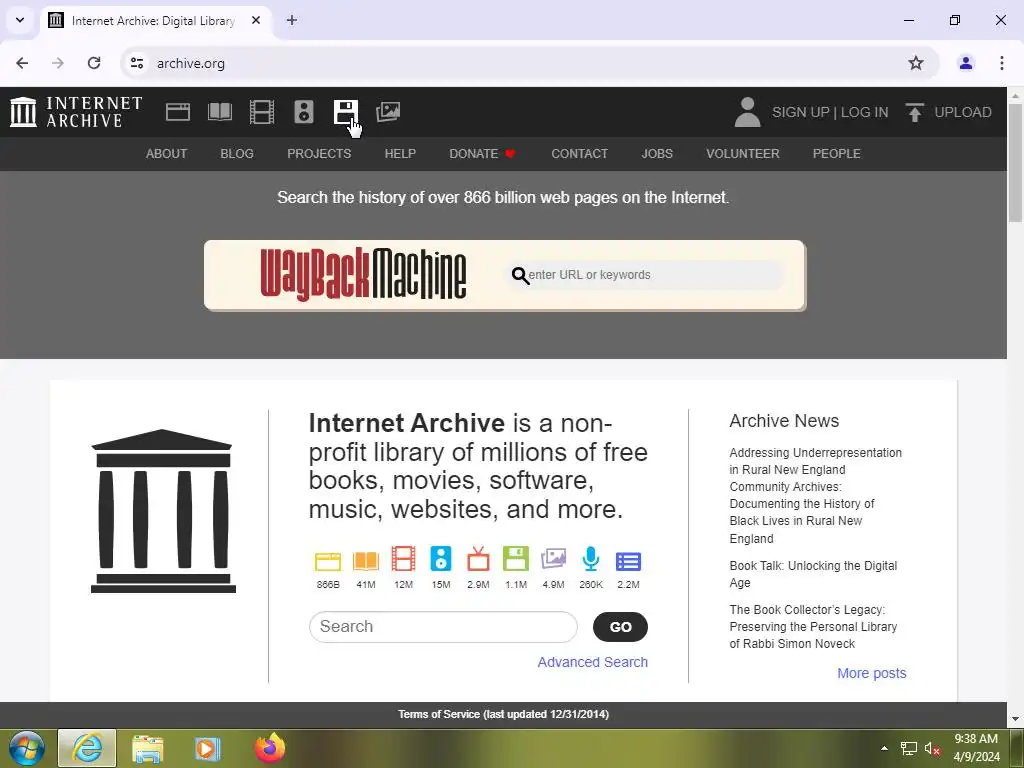This screenshot has height=768, width=1024.
Task: Read Addressing Underrepresentation in Rural New England post
Action: tap(815, 496)
